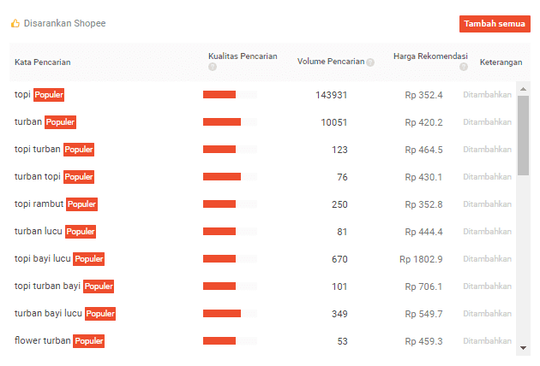
Task: Click Ditambahkan in the turban lucu row
Action: (x=487, y=231)
